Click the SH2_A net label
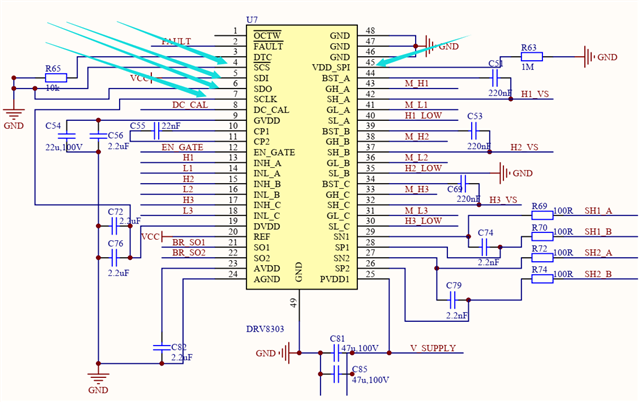 [x=598, y=252]
